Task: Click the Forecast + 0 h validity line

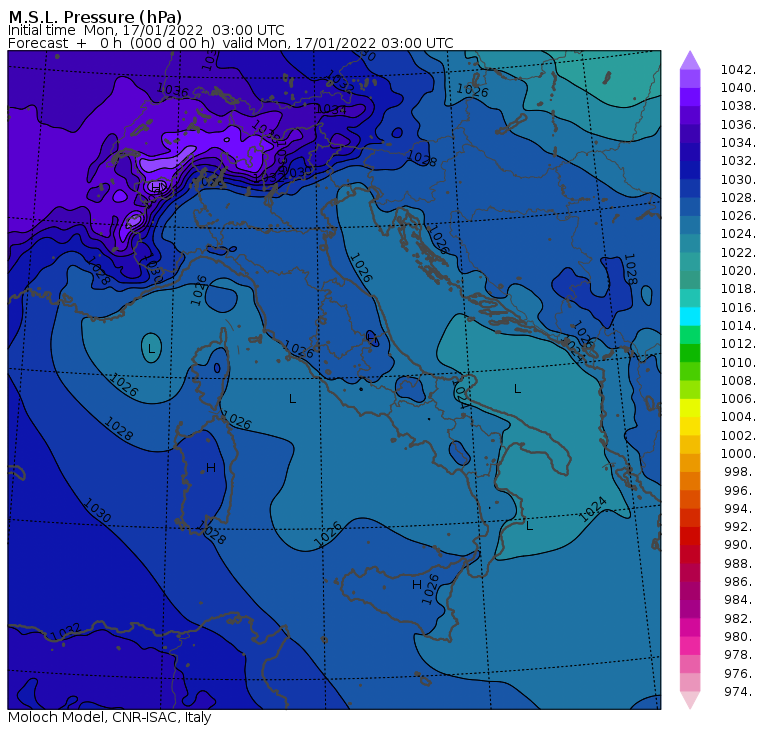Action: 231,43
